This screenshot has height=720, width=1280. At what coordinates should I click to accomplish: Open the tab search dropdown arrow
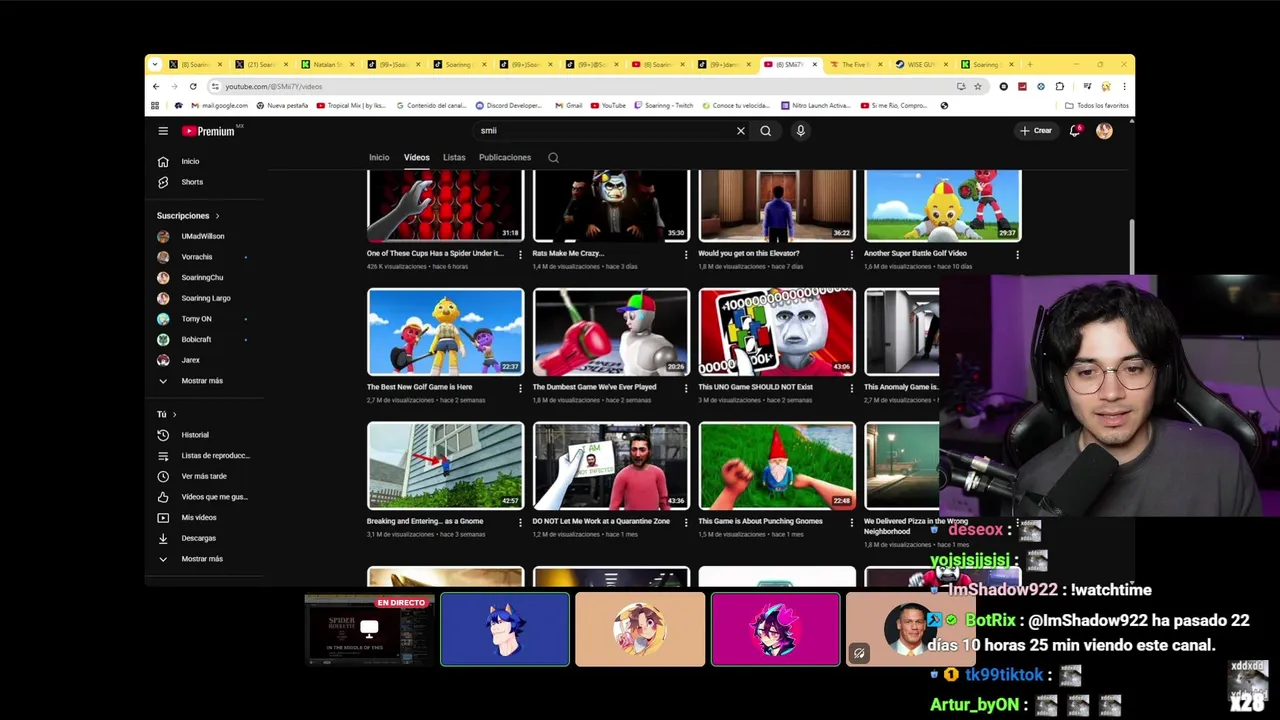point(154,64)
